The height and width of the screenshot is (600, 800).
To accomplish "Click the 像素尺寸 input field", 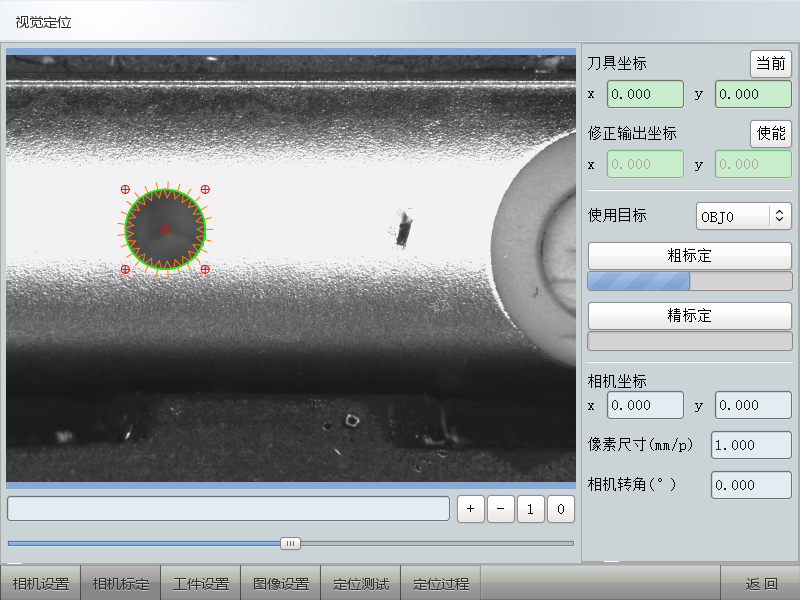I will coord(750,445).
